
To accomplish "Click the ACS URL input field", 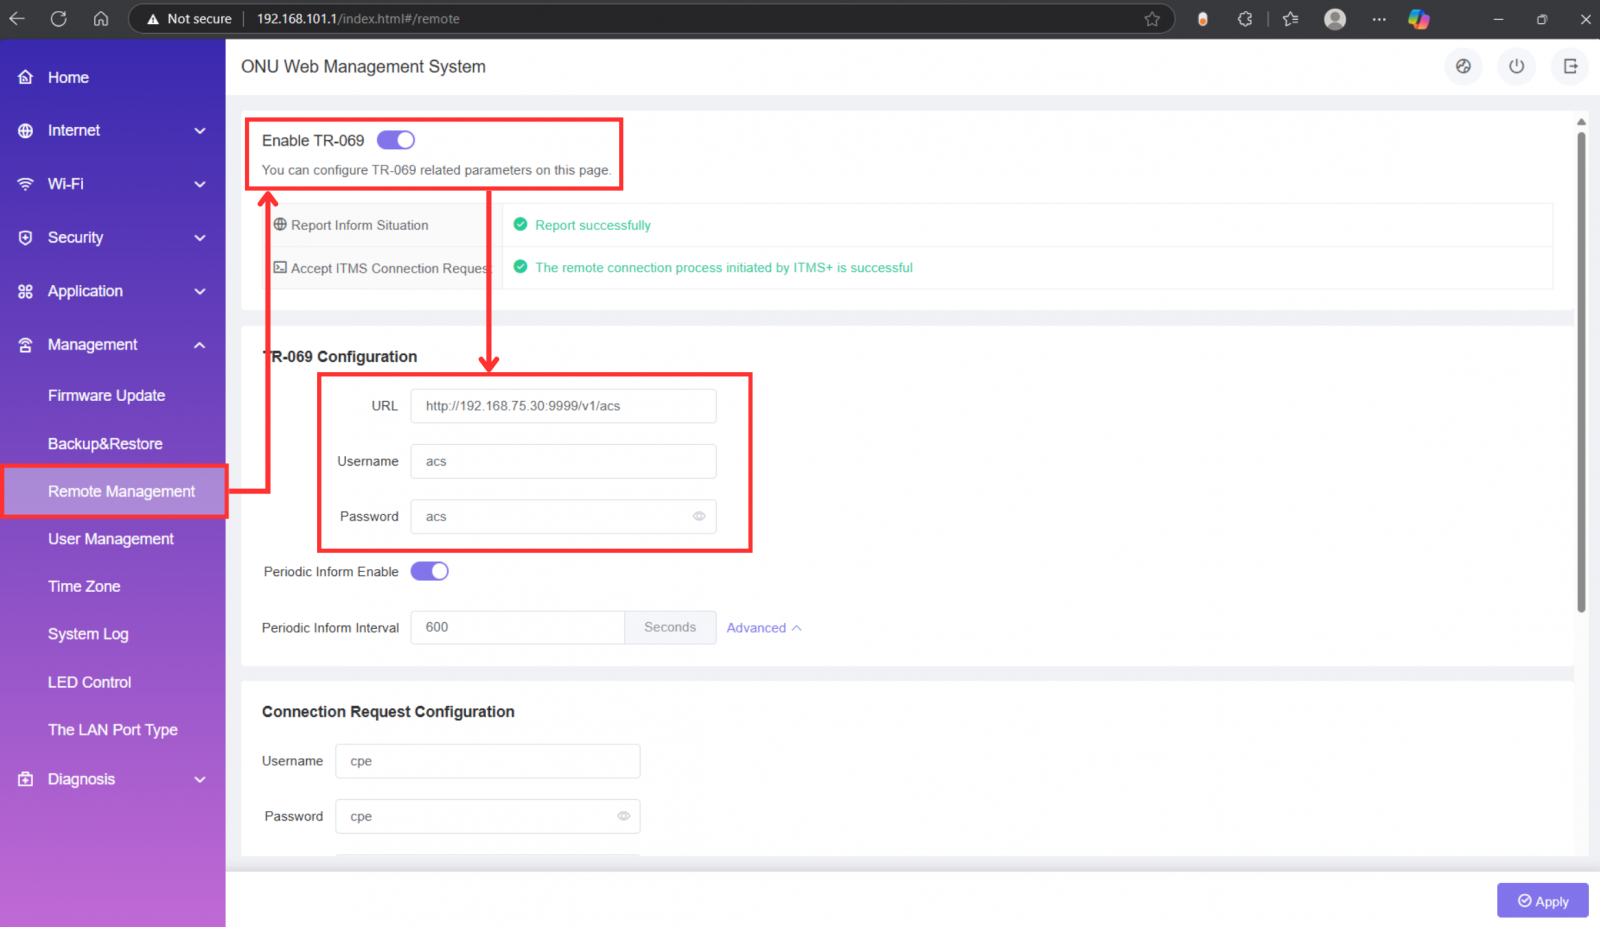I will pyautogui.click(x=563, y=406).
